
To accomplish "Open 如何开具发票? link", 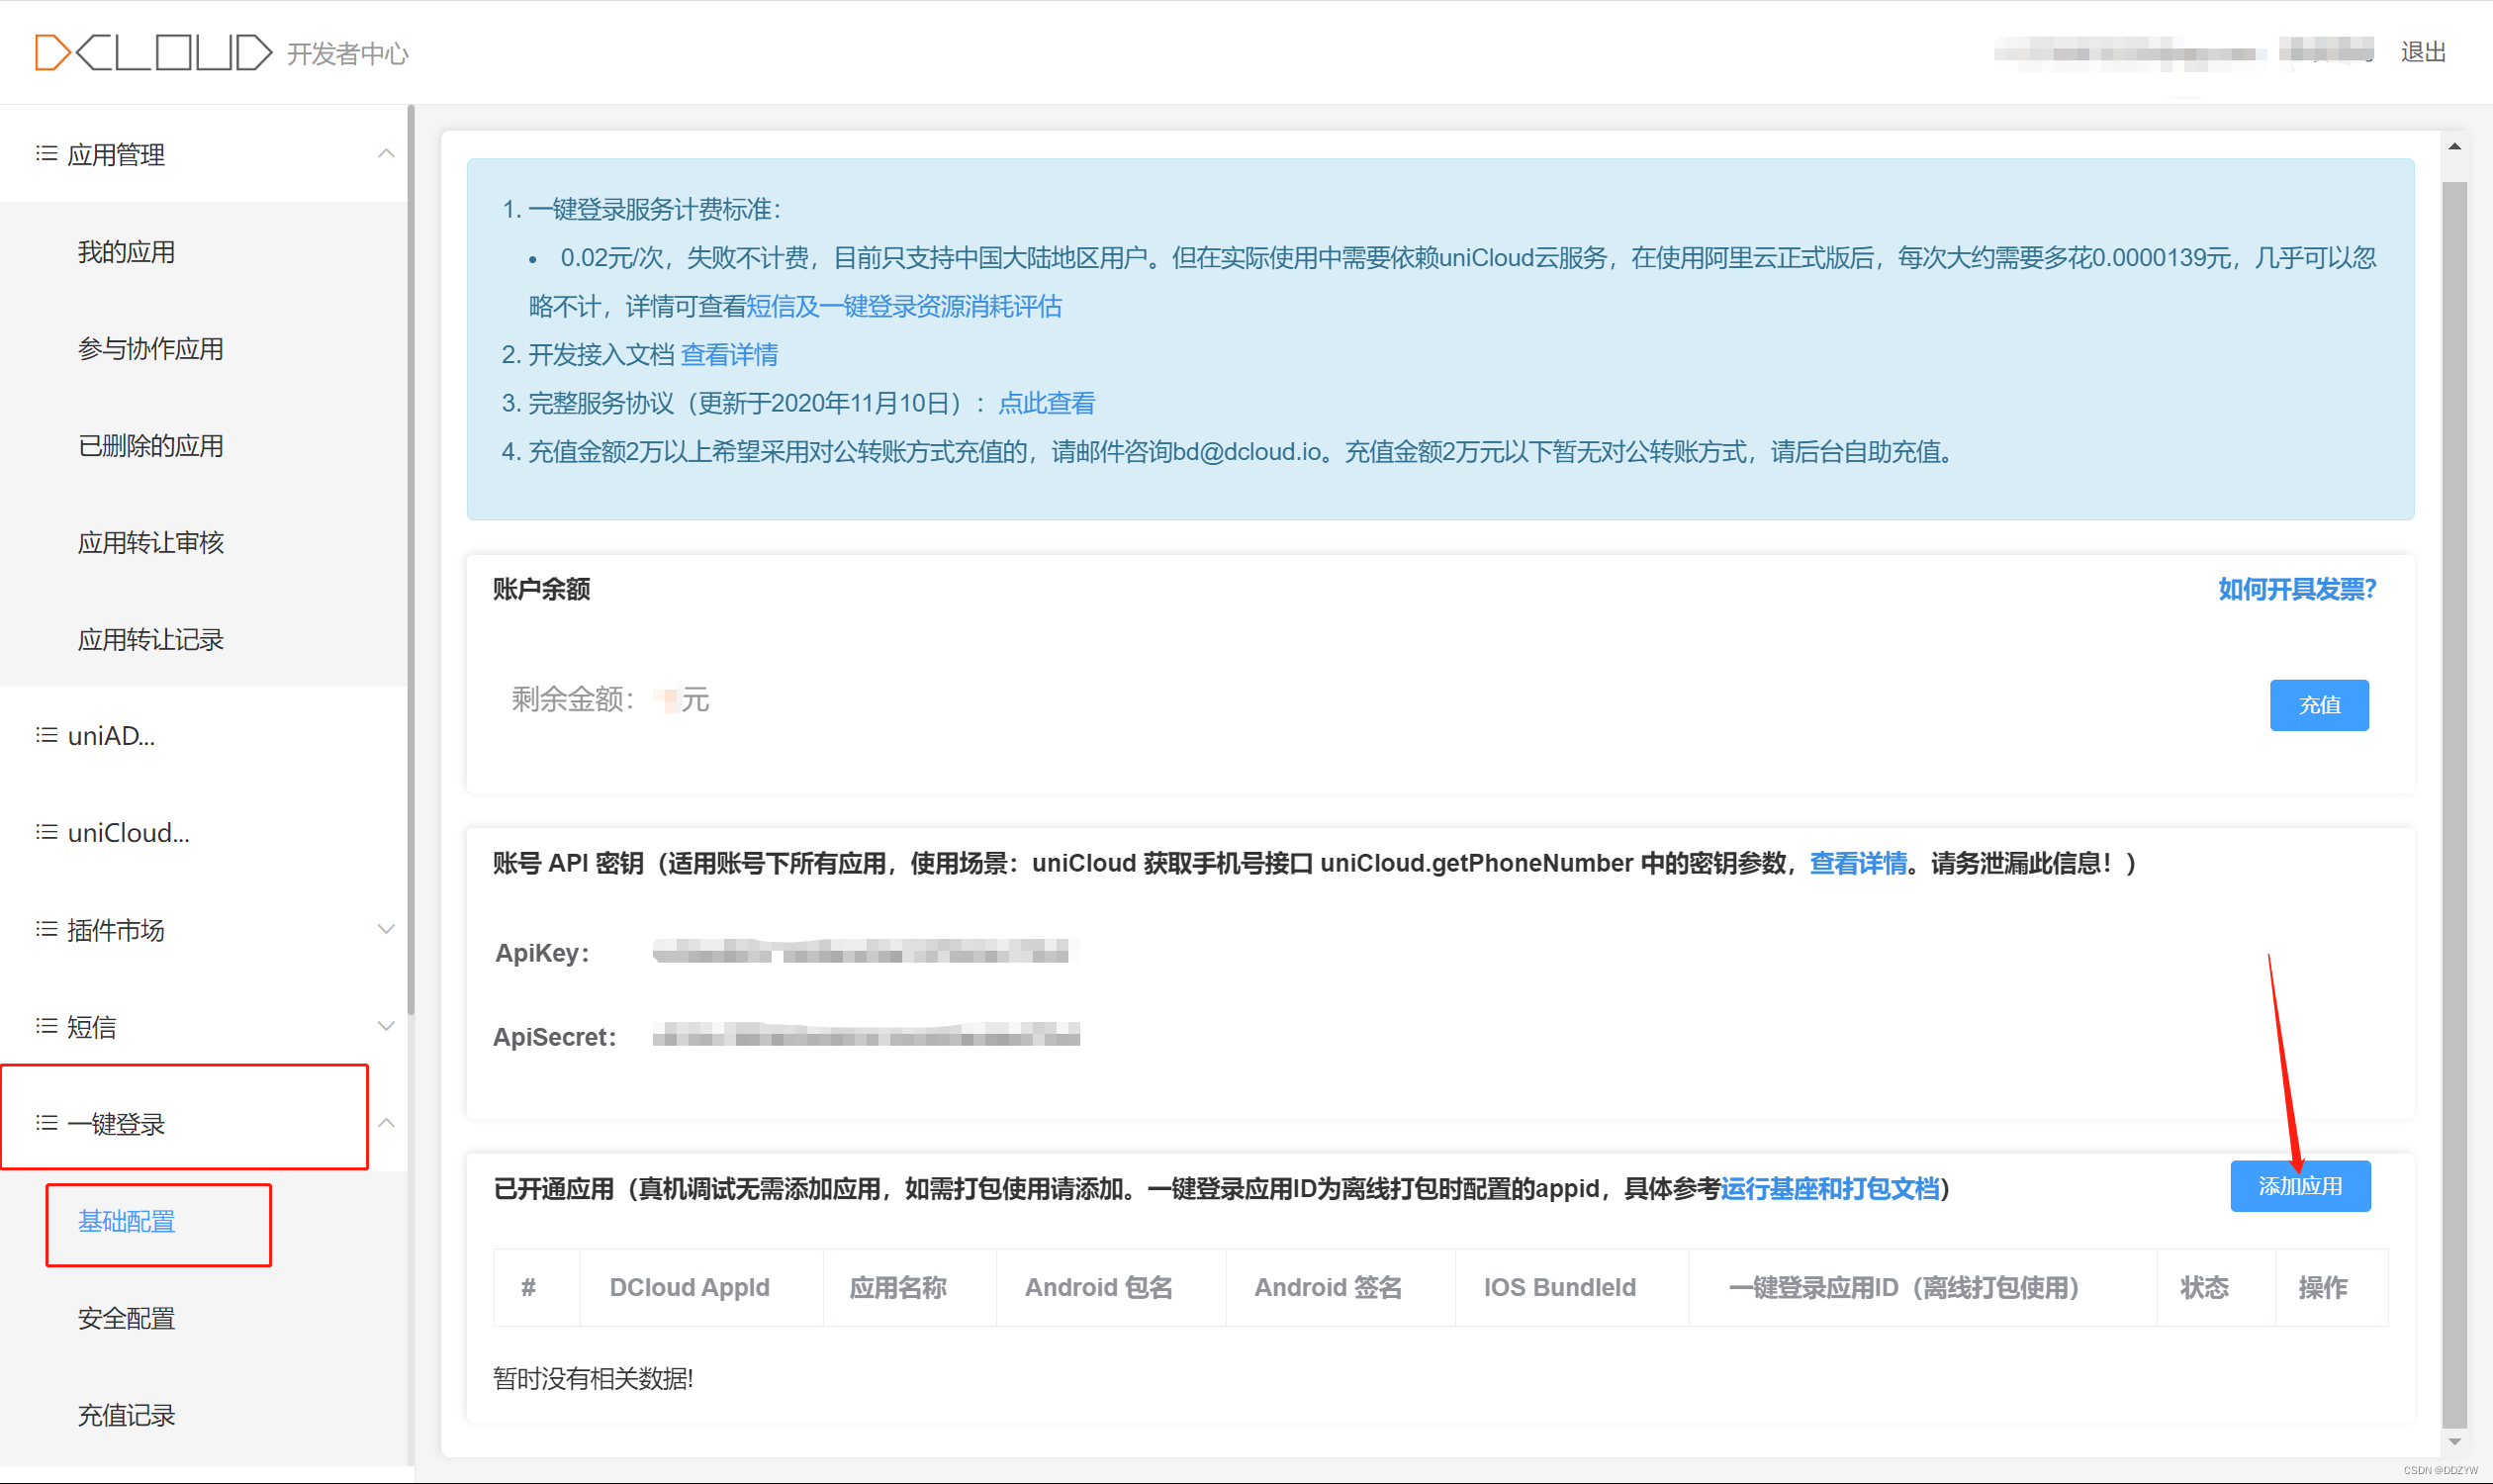I will click(x=2296, y=590).
